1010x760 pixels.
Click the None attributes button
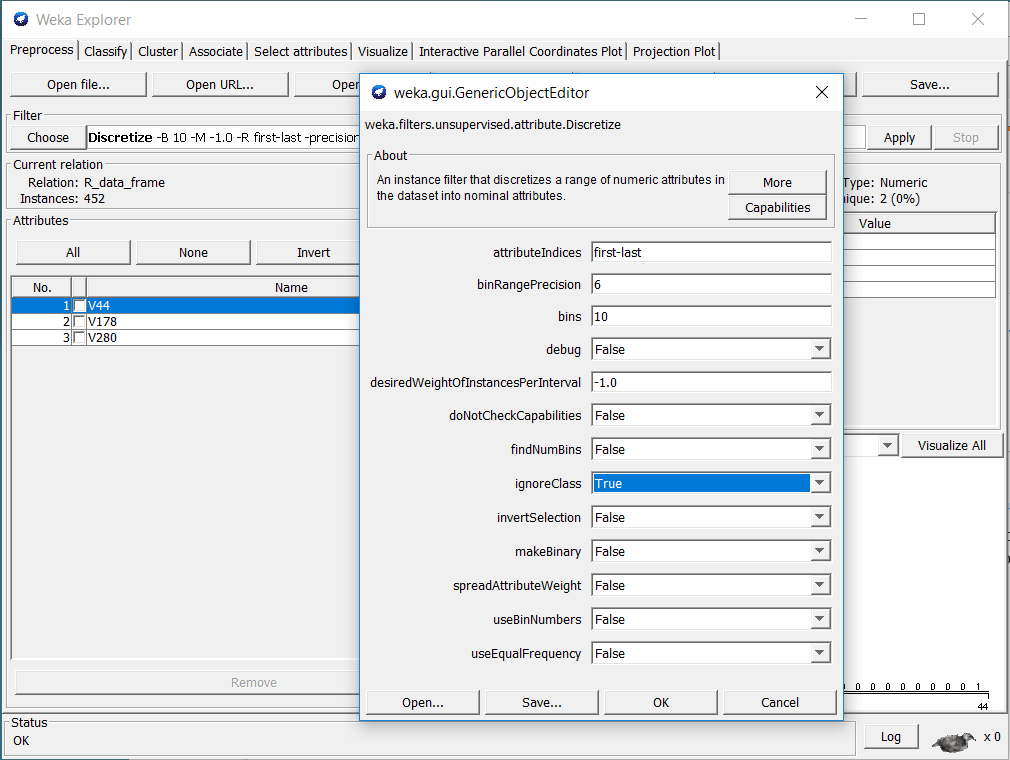(193, 252)
